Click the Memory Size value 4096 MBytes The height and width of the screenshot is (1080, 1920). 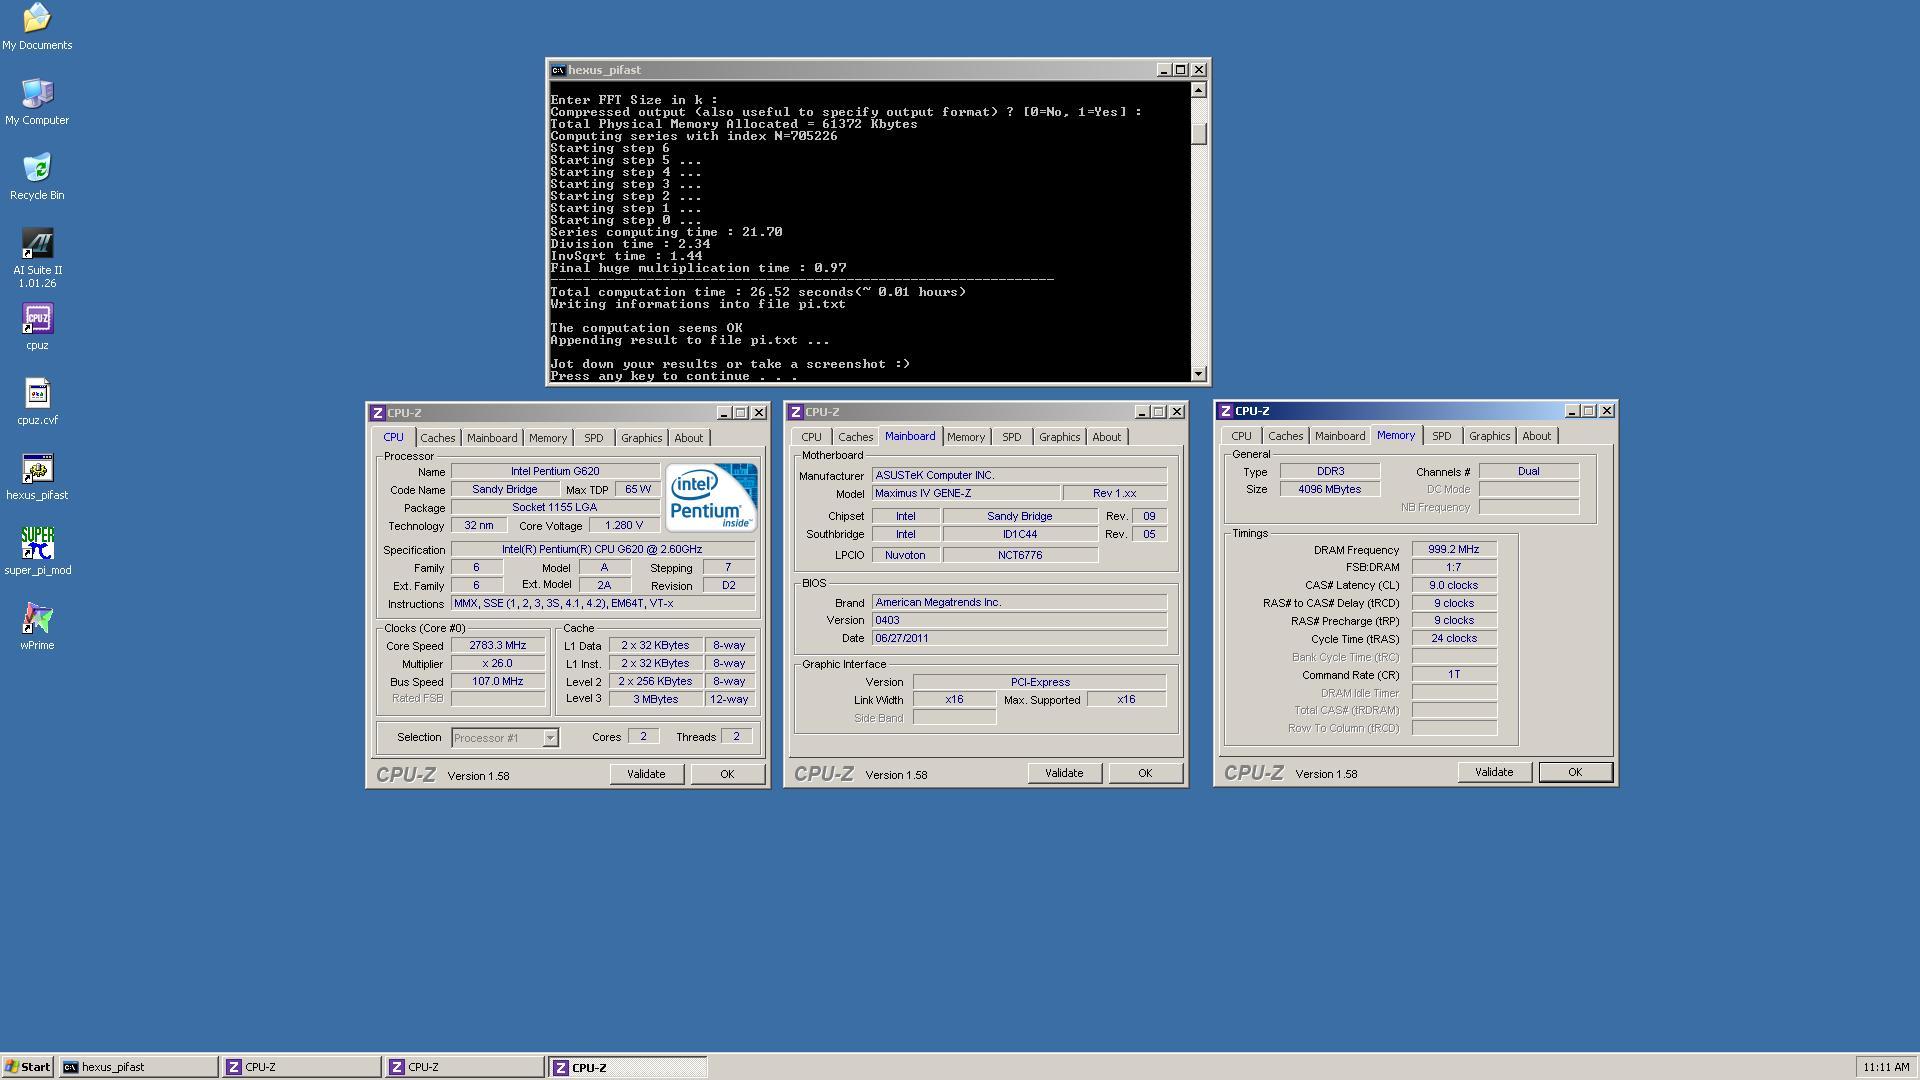click(1329, 489)
